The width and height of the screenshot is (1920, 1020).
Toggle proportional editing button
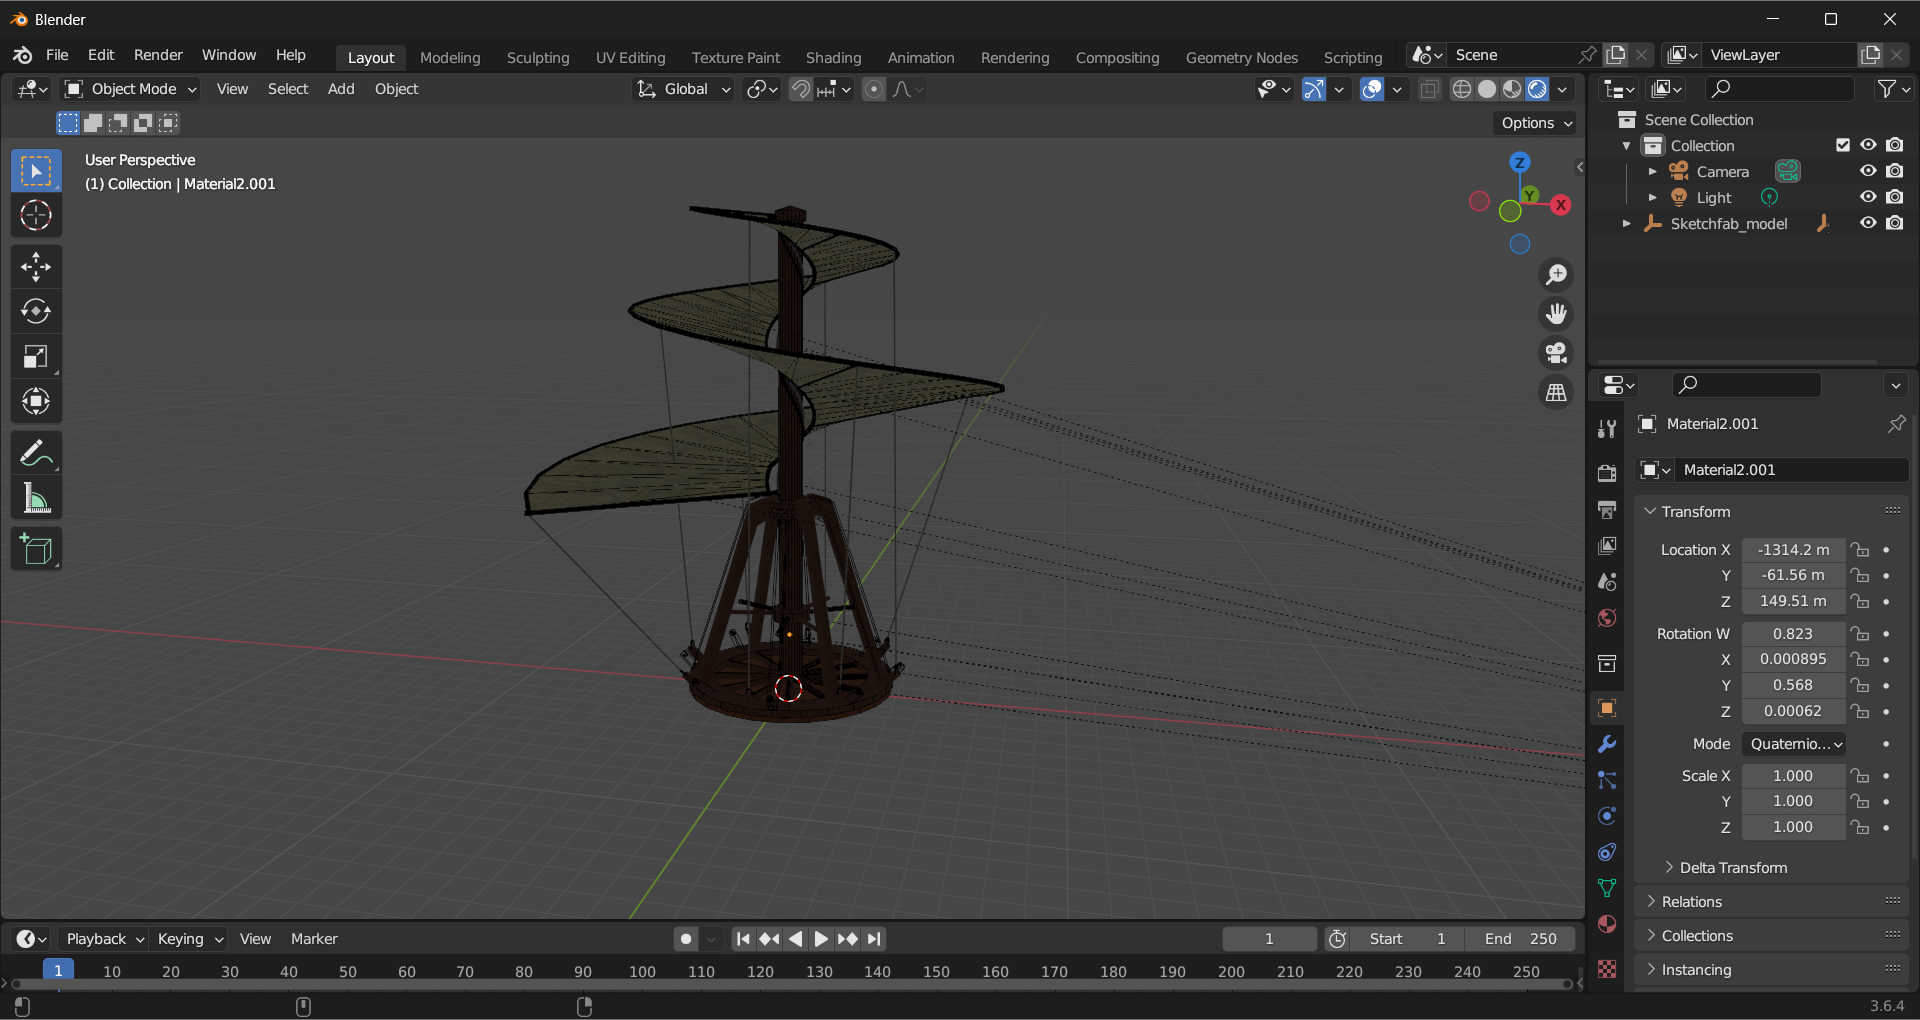(874, 89)
